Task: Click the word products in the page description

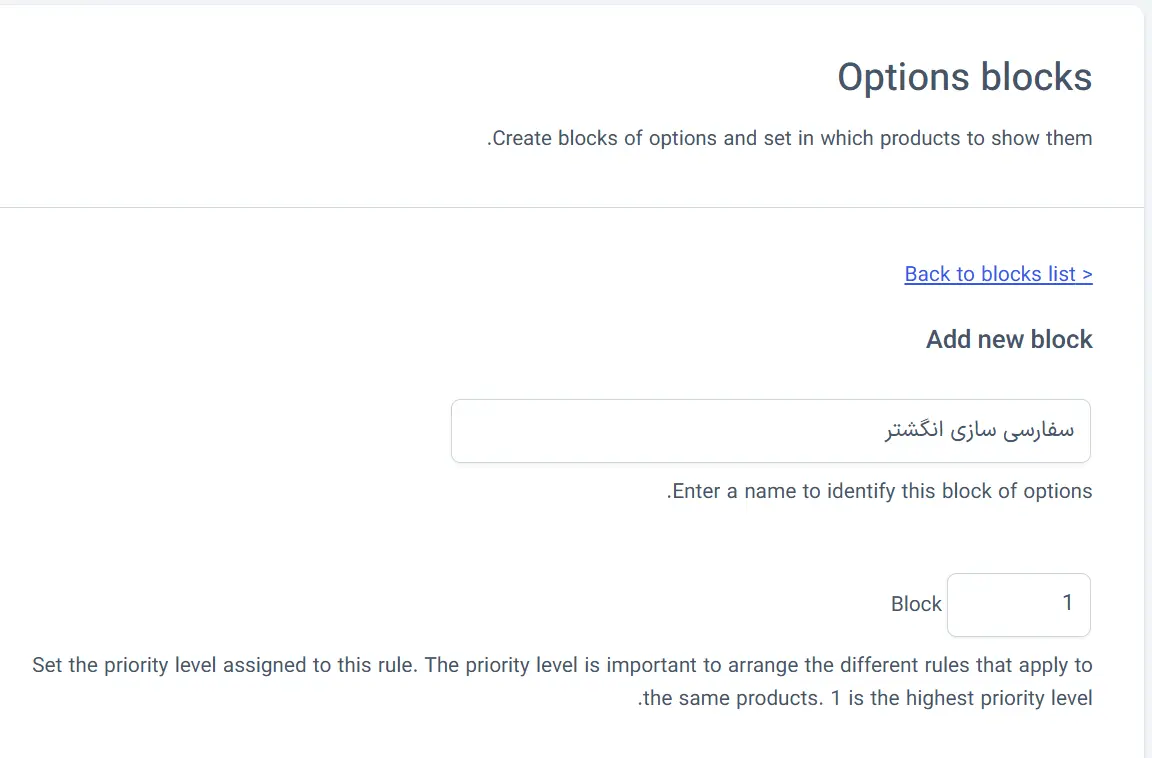Action: 920,138
